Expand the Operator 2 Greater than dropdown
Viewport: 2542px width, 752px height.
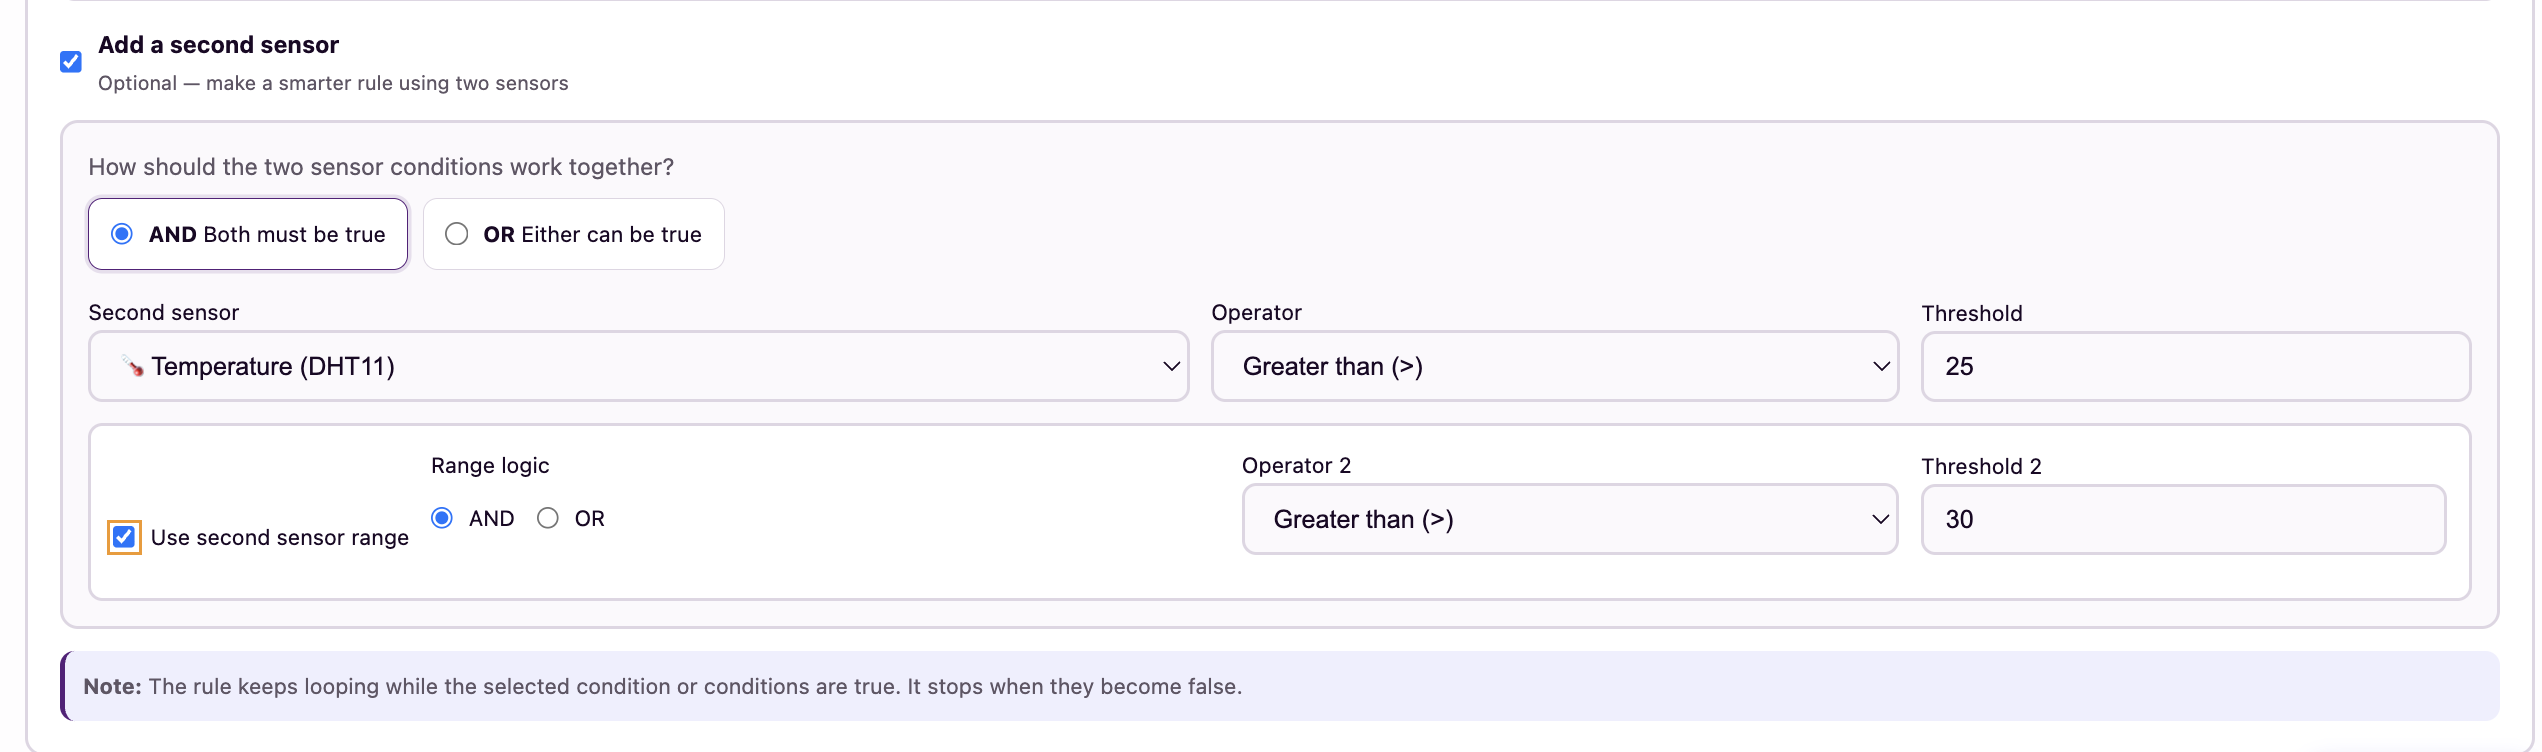tap(1570, 519)
